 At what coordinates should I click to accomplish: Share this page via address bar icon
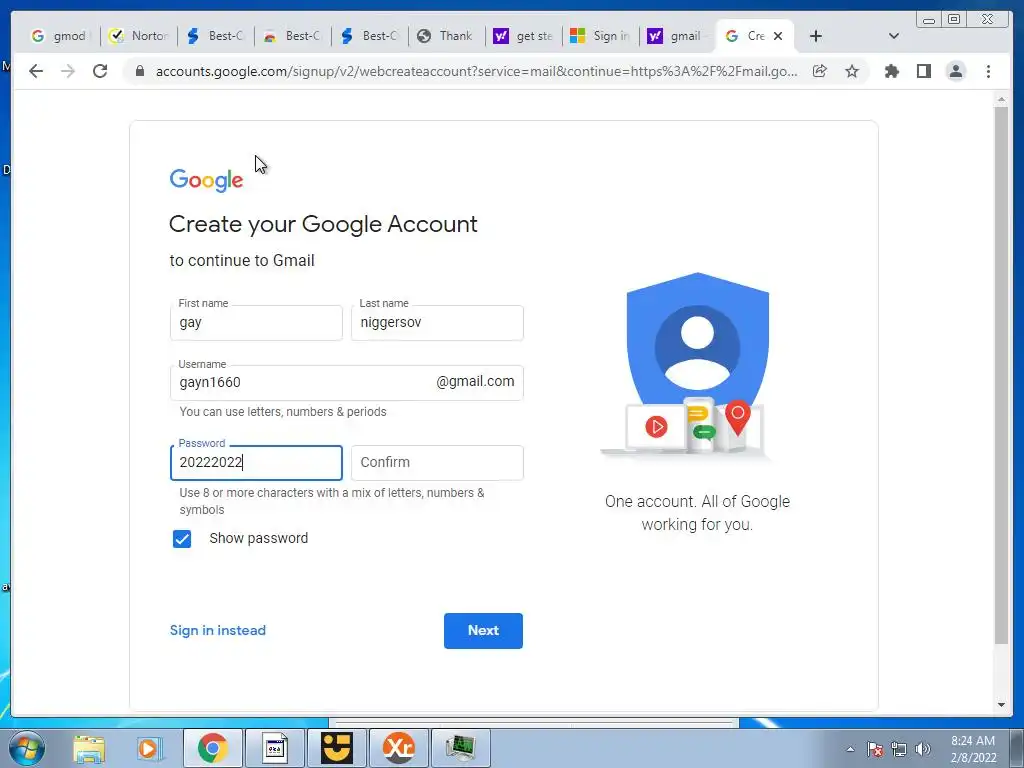click(820, 71)
